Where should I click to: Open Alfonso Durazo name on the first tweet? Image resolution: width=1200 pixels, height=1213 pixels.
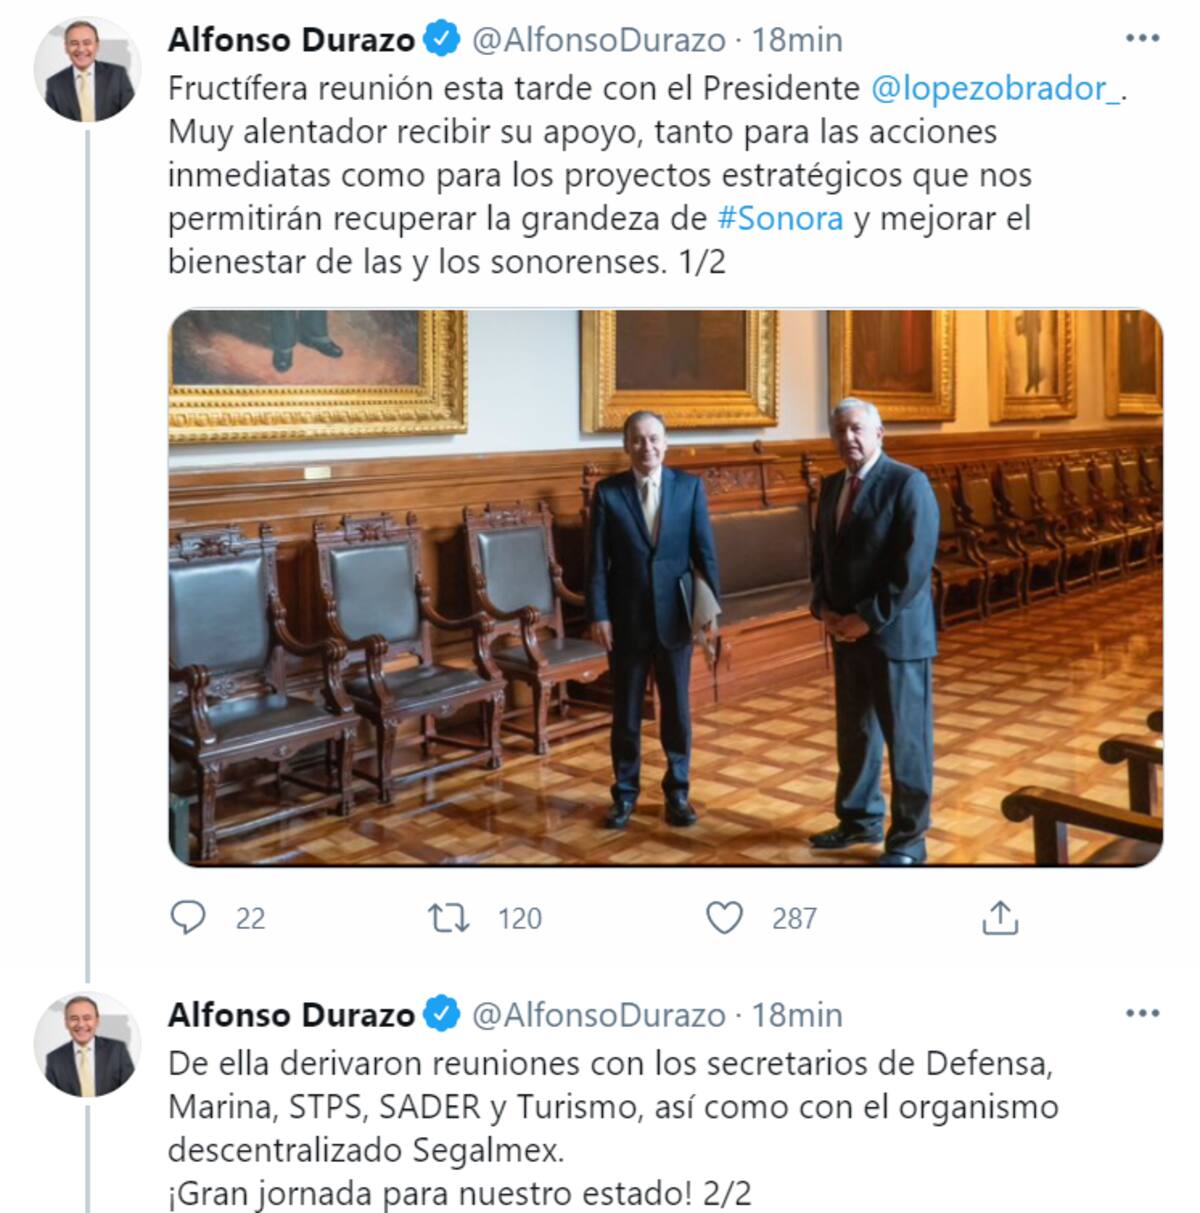[x=291, y=39]
